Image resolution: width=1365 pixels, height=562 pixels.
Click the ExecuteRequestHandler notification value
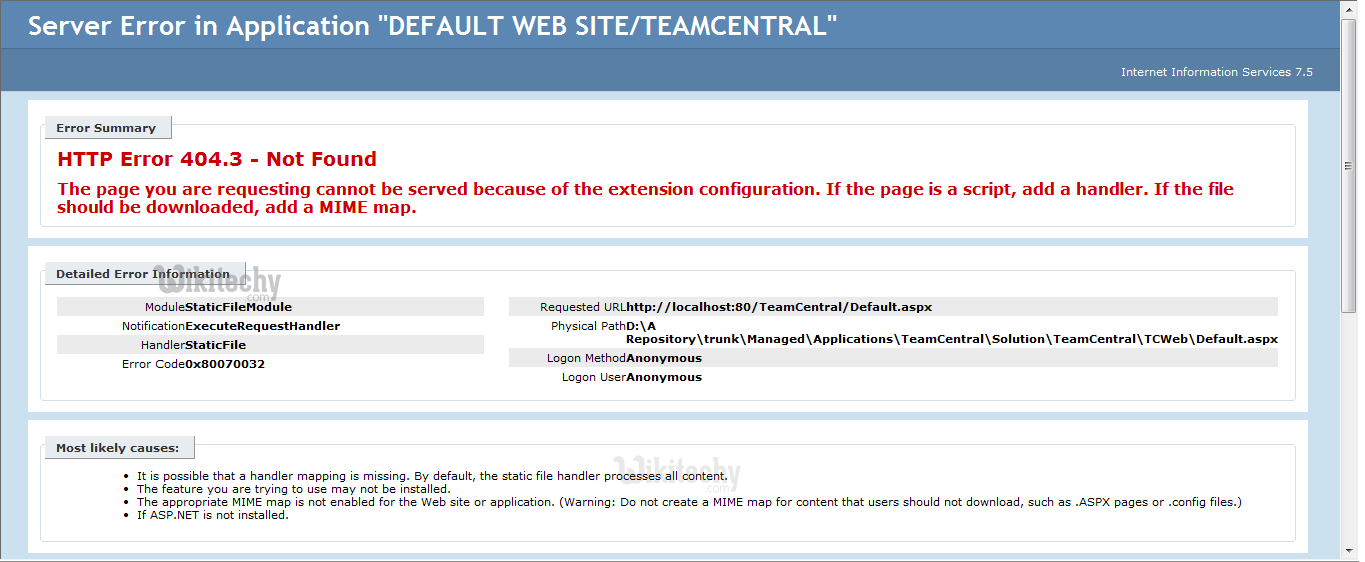[263, 326]
